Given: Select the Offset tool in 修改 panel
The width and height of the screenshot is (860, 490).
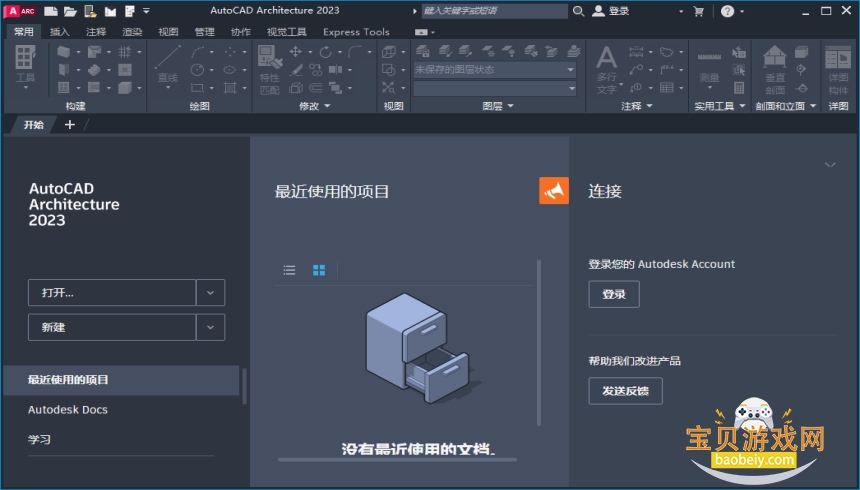Looking at the screenshot, I should click(316, 87).
